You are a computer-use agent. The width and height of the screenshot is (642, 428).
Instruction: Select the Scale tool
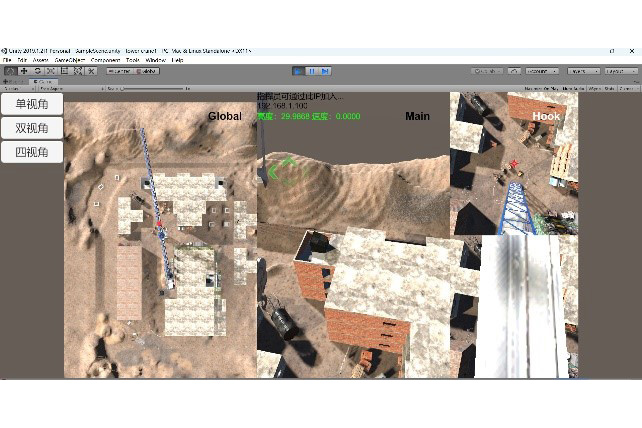(51, 71)
